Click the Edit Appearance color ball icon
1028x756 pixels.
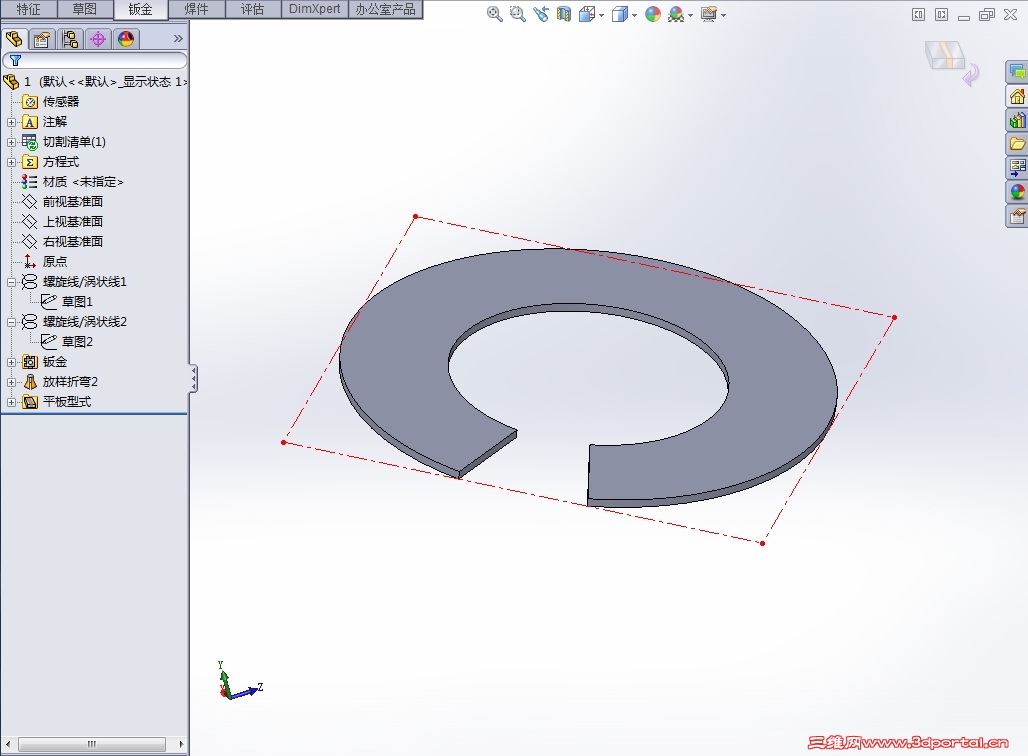[x=653, y=14]
